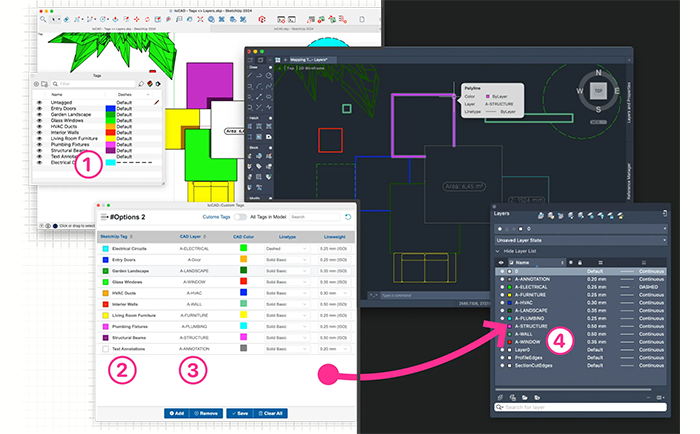The image size is (700, 434).
Task: Collapse the Hide Layer List expander
Action: click(x=497, y=252)
